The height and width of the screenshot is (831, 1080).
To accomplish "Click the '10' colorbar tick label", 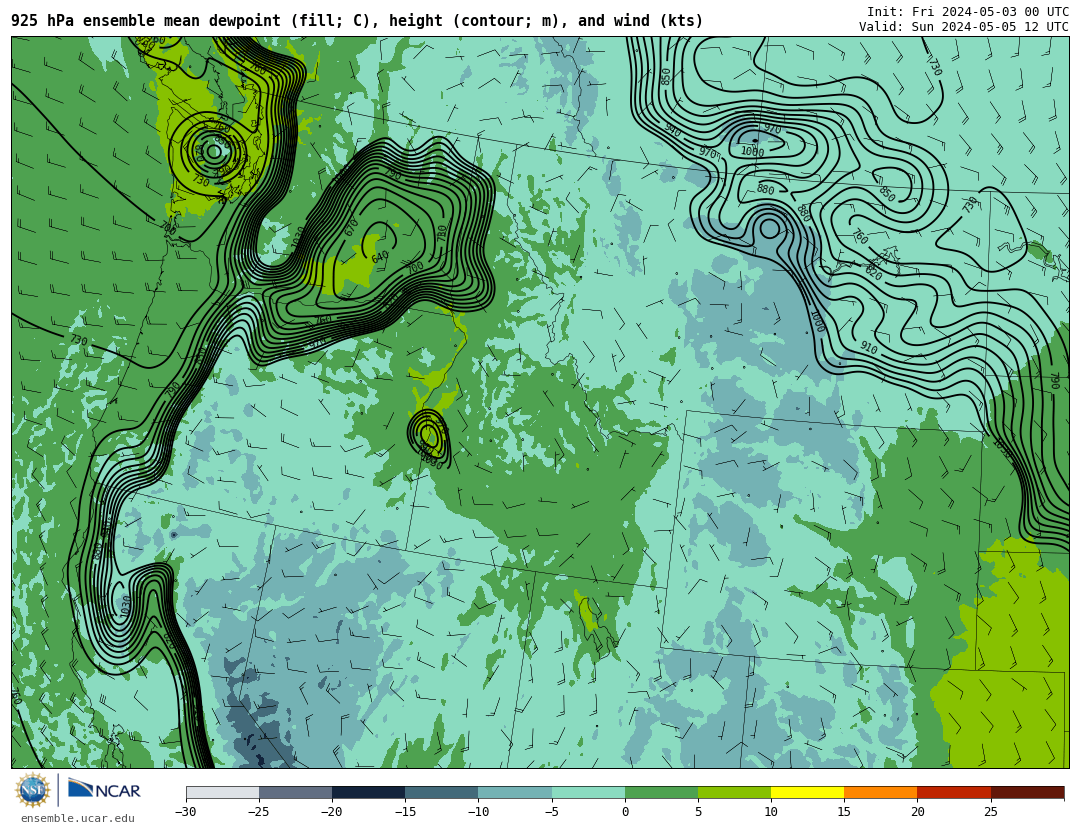I will click(x=771, y=812).
